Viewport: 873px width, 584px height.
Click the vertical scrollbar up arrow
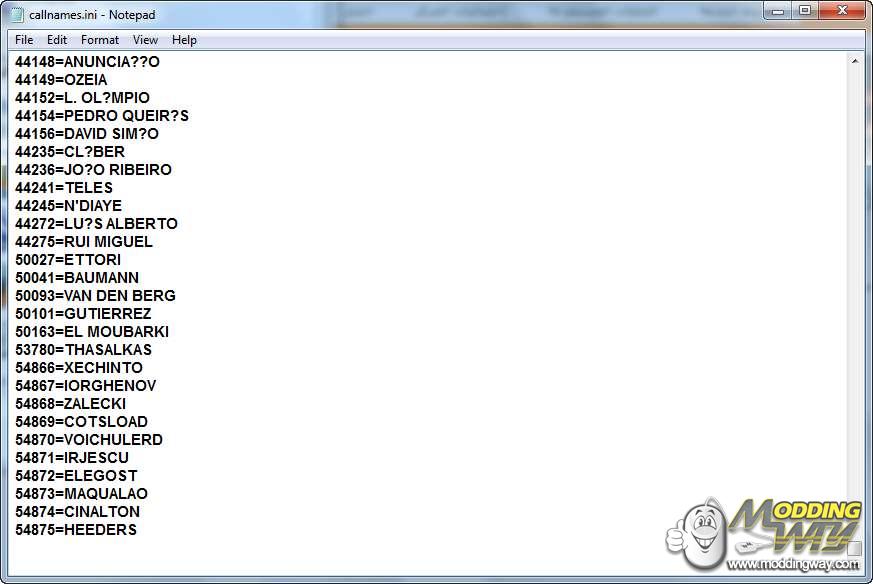click(x=856, y=61)
